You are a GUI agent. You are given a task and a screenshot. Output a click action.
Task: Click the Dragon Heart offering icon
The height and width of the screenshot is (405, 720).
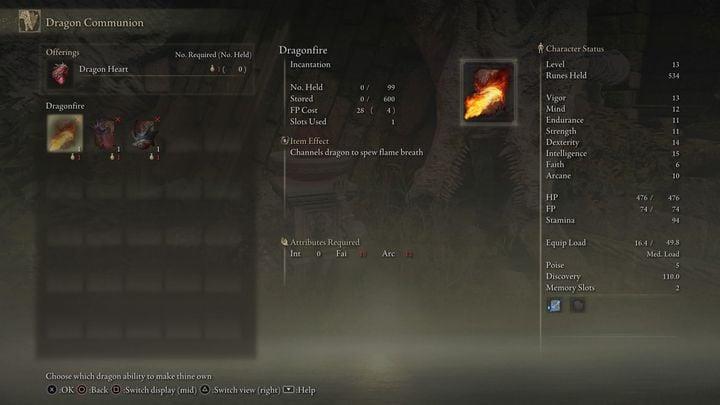tap(60, 74)
